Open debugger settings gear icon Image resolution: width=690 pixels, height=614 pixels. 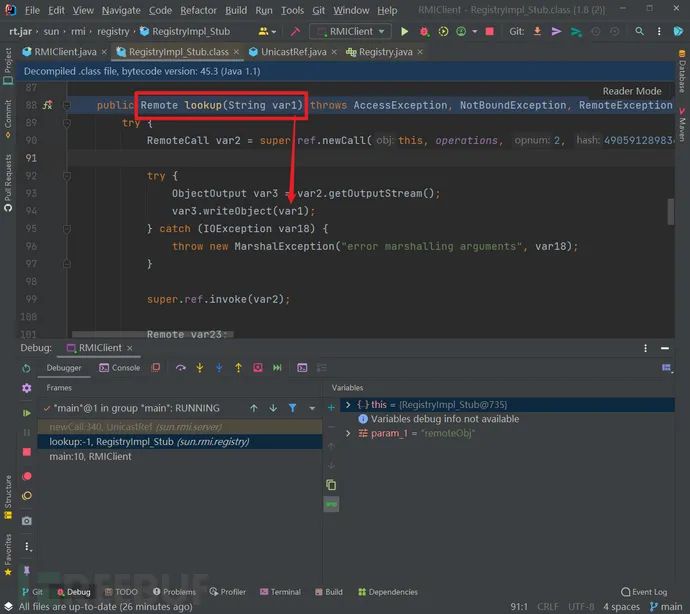26,388
